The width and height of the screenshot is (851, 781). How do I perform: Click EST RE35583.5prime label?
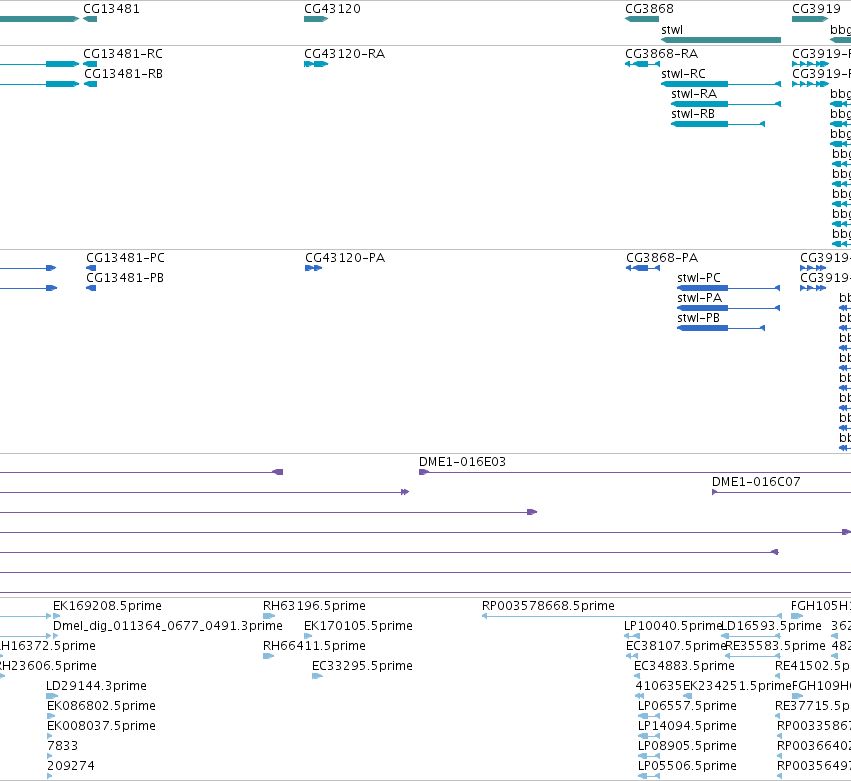pos(776,646)
